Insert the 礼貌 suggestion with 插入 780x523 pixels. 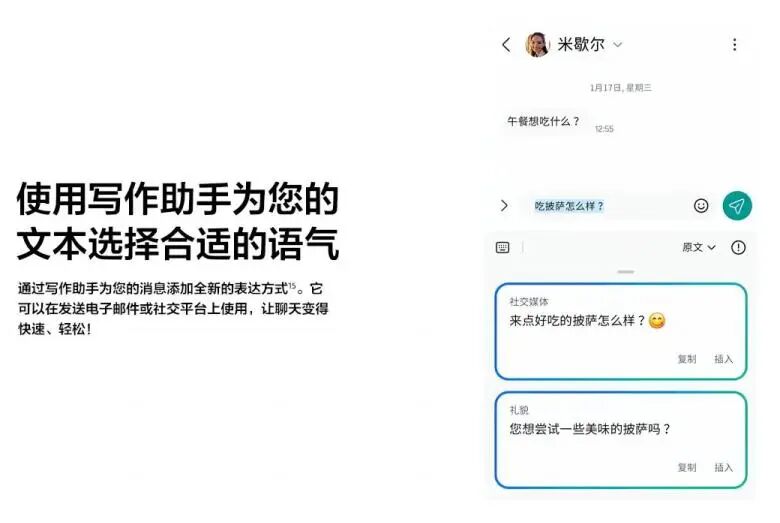coord(723,467)
